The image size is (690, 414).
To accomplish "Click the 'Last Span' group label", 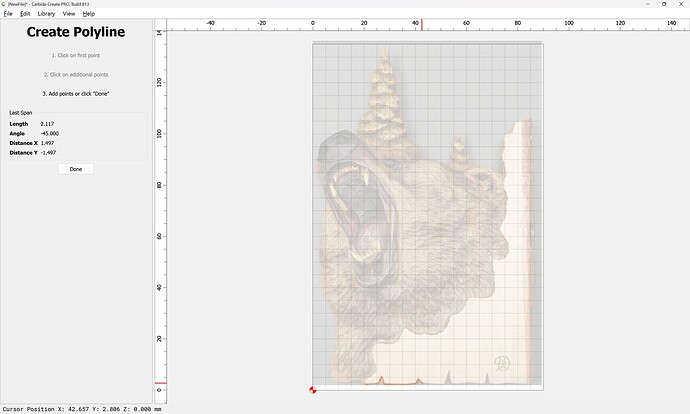I will point(21,113).
